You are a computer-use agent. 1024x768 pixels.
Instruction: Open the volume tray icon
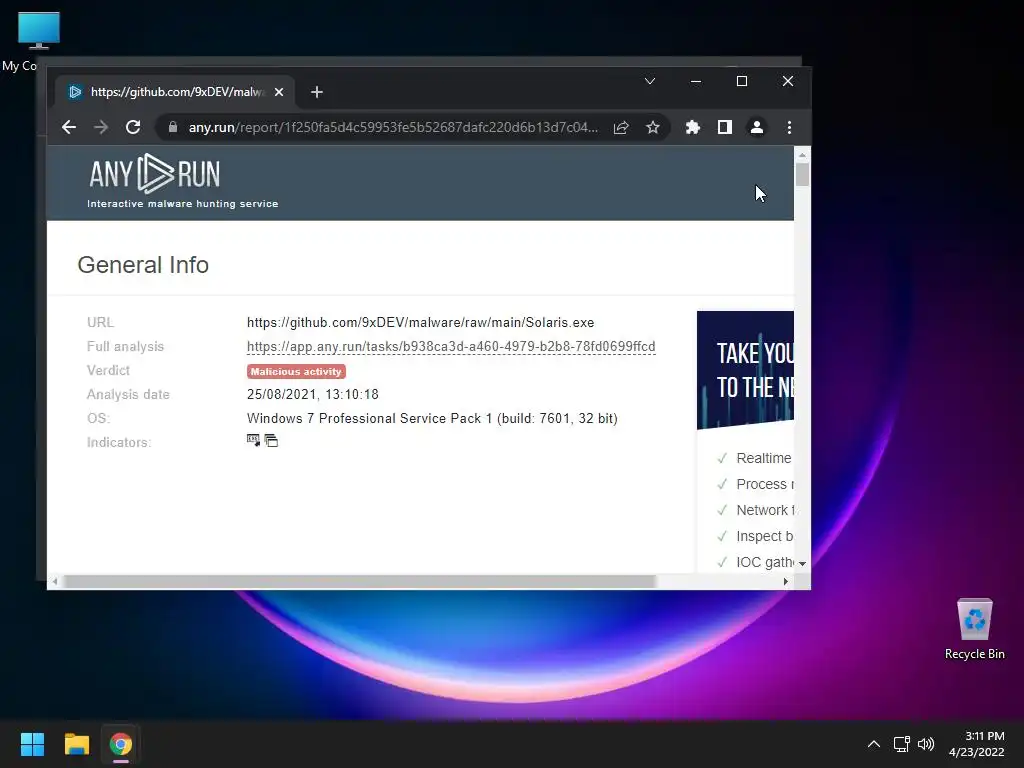coord(926,744)
